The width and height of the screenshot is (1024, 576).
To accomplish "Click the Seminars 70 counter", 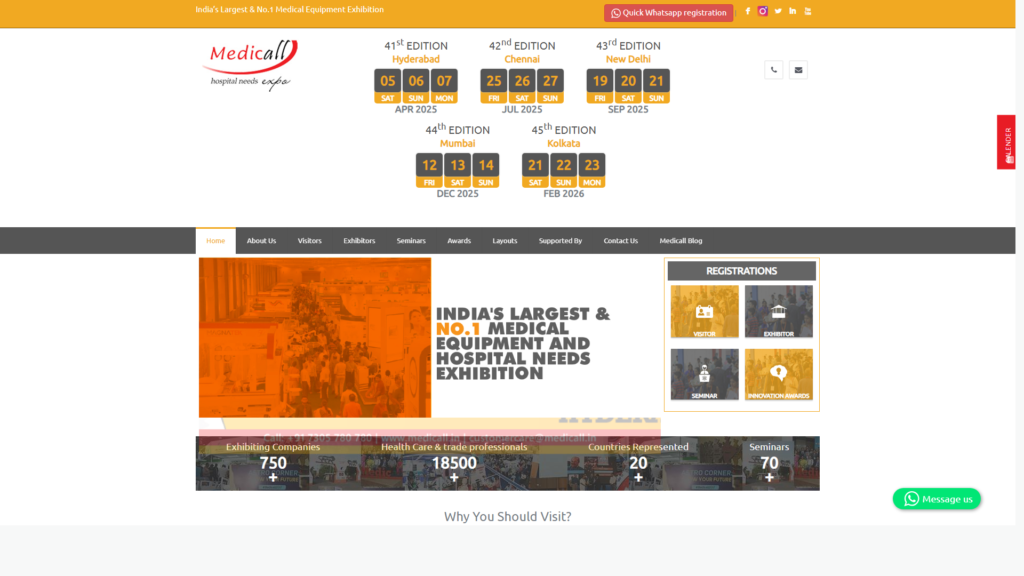I will pos(769,463).
